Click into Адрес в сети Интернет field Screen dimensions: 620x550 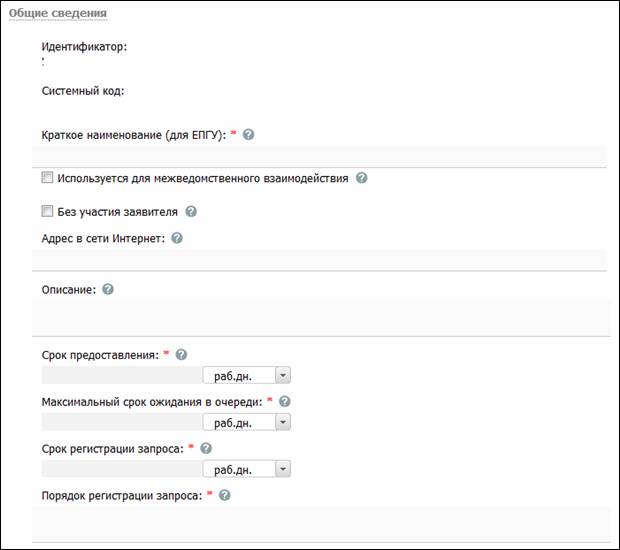click(319, 260)
